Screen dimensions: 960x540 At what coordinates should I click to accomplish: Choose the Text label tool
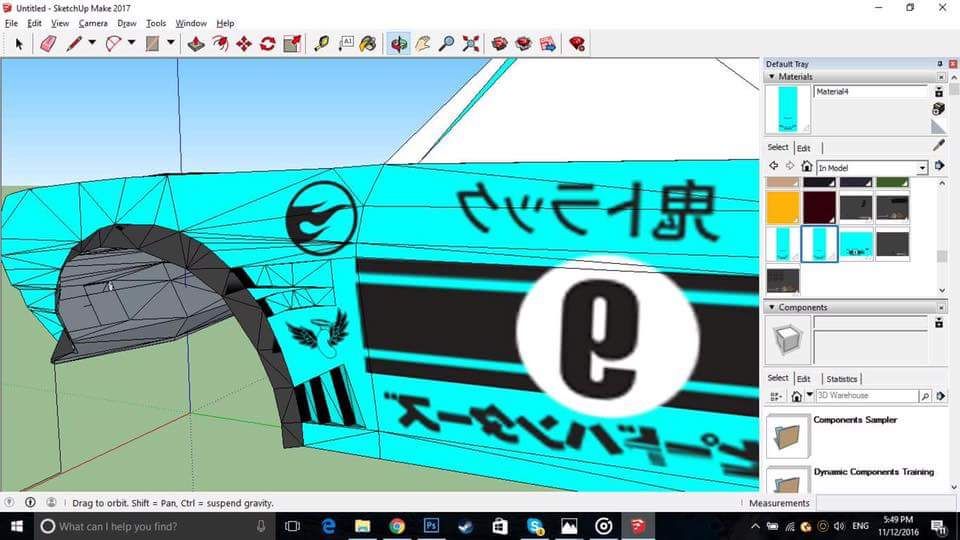coord(346,44)
